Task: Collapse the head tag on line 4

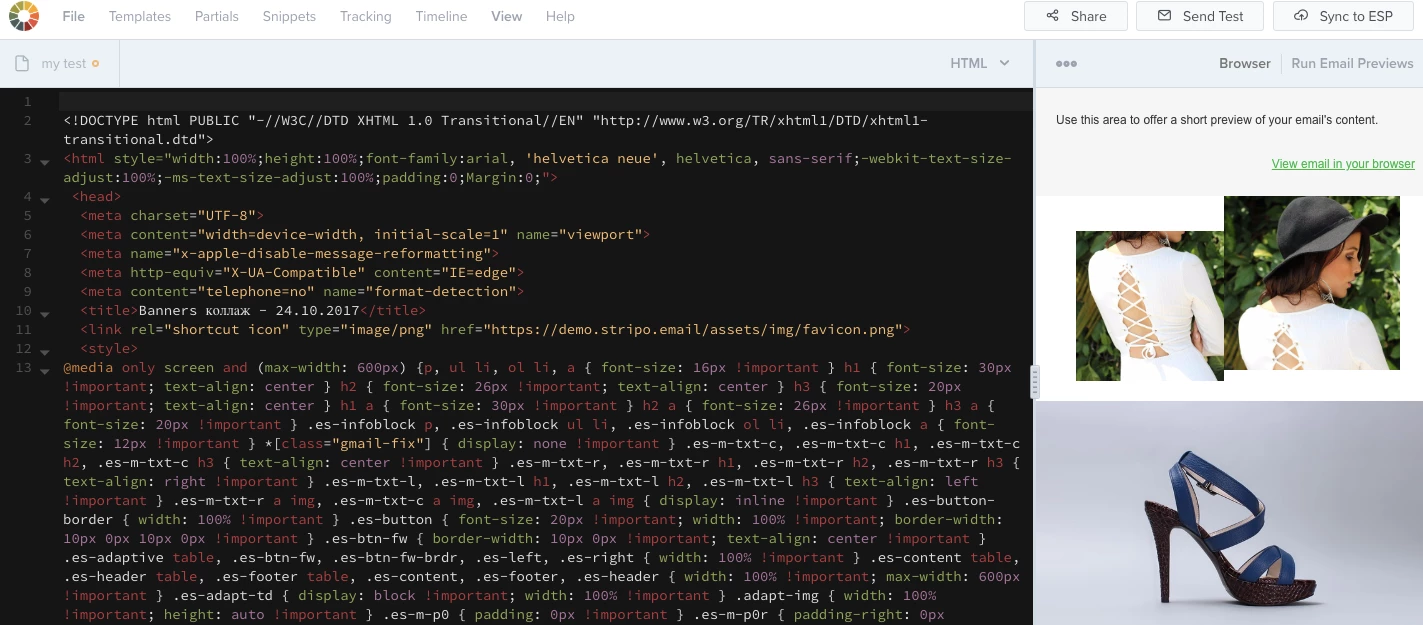Action: (45, 200)
